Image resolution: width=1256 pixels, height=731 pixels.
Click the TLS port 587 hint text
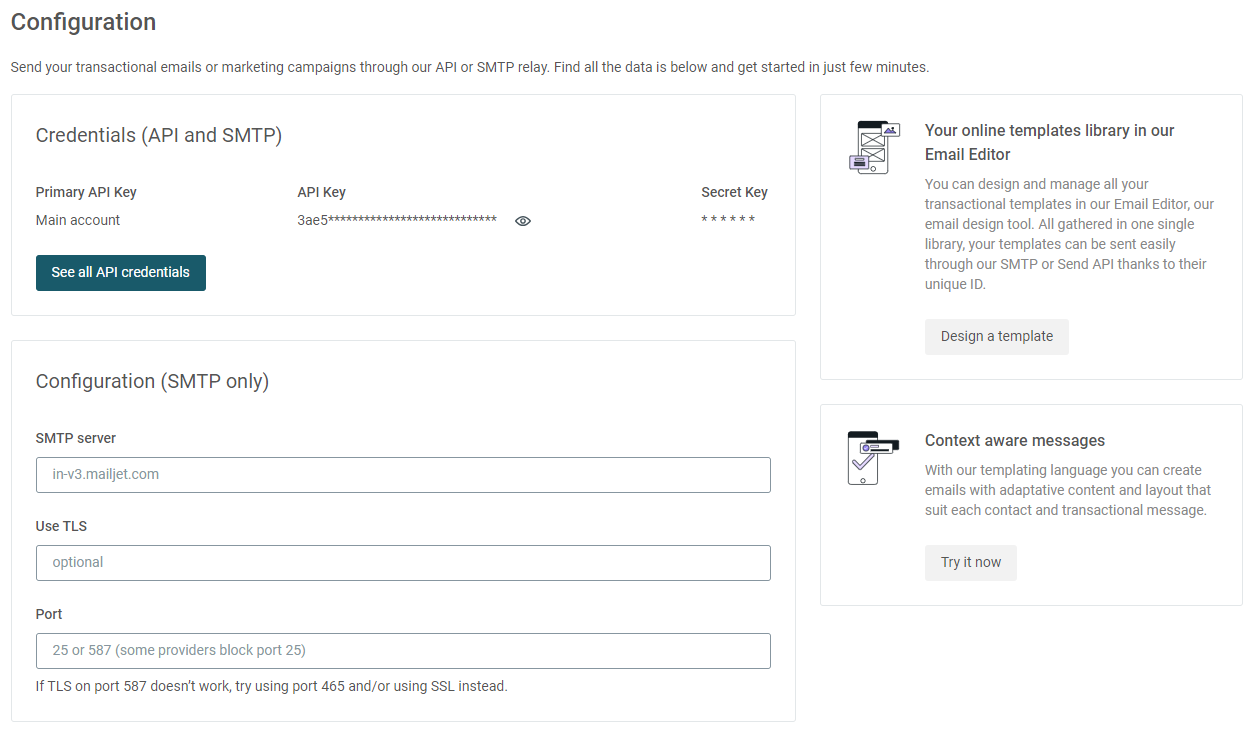point(273,686)
